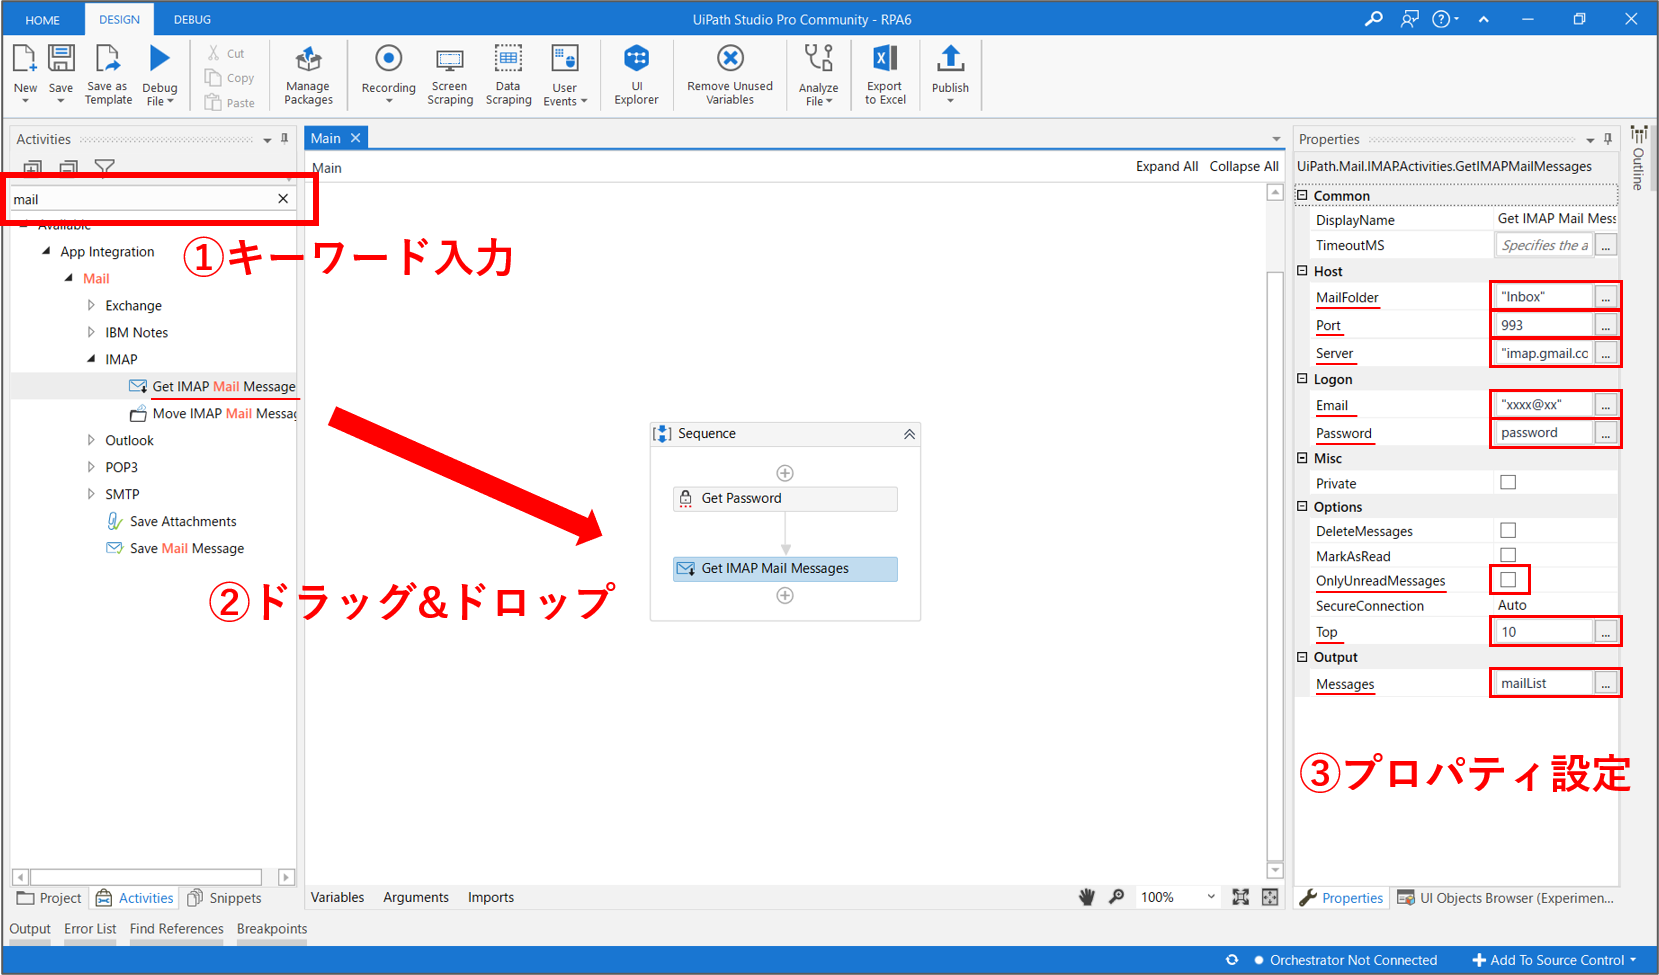Toggle the DeleteMessages checkbox
The width and height of the screenshot is (1659, 975).
(1508, 531)
